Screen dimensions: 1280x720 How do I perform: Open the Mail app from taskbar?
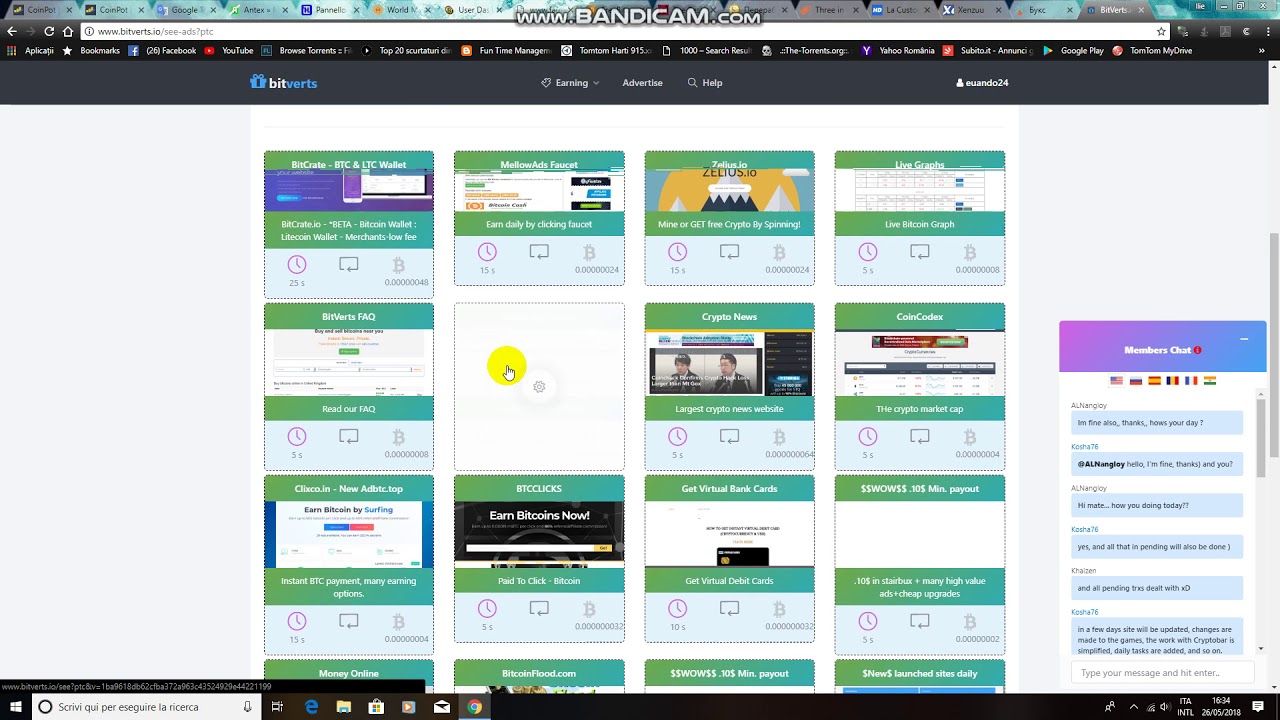click(442, 707)
